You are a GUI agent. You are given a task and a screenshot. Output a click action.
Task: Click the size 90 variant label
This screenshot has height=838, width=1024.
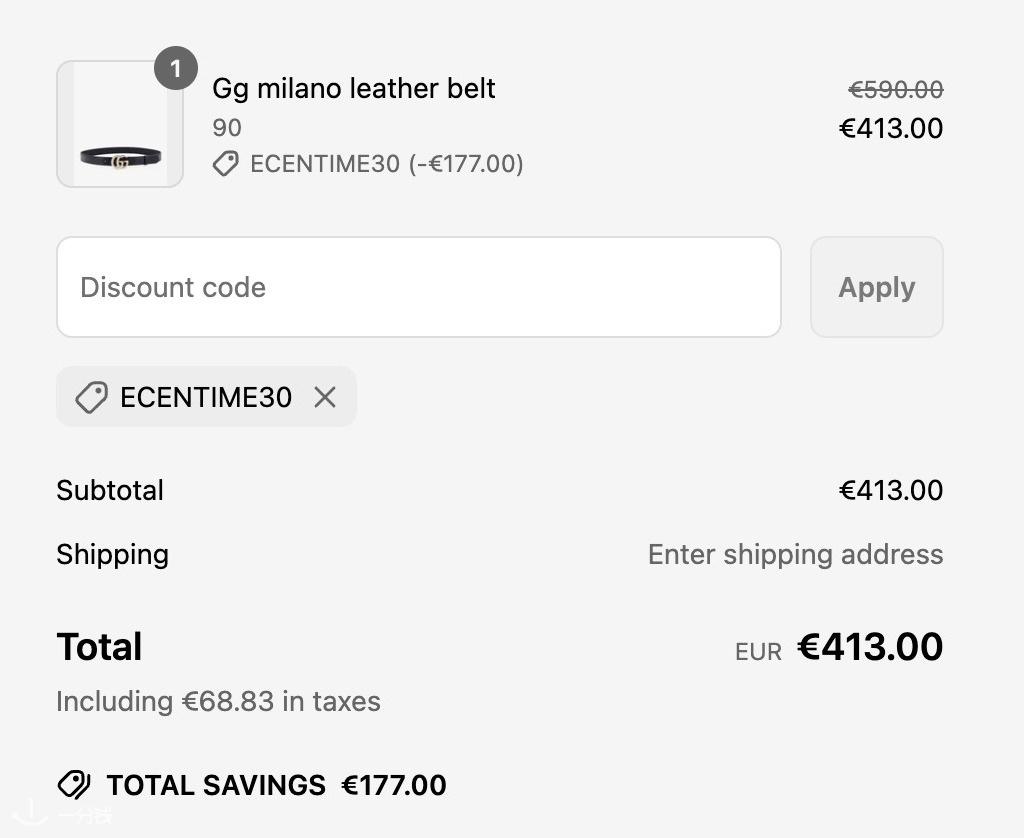(227, 127)
